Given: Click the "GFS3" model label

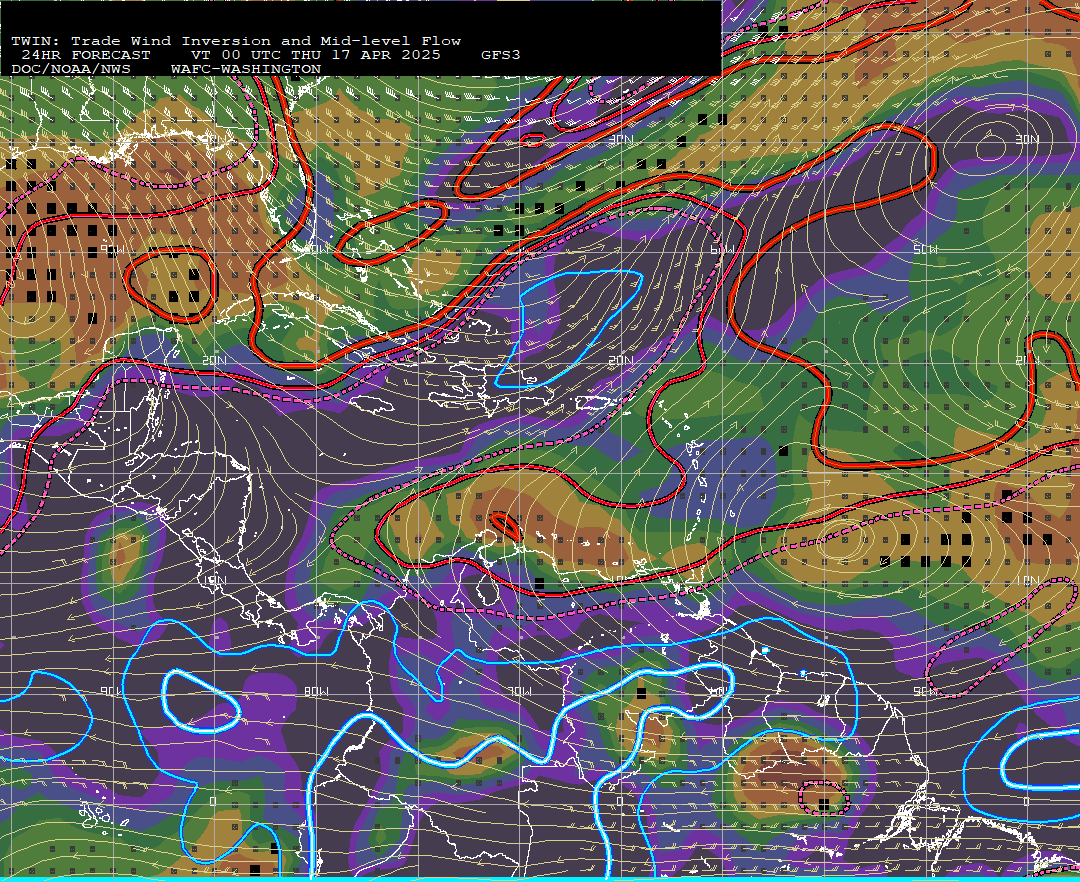Looking at the screenshot, I should pos(501,55).
